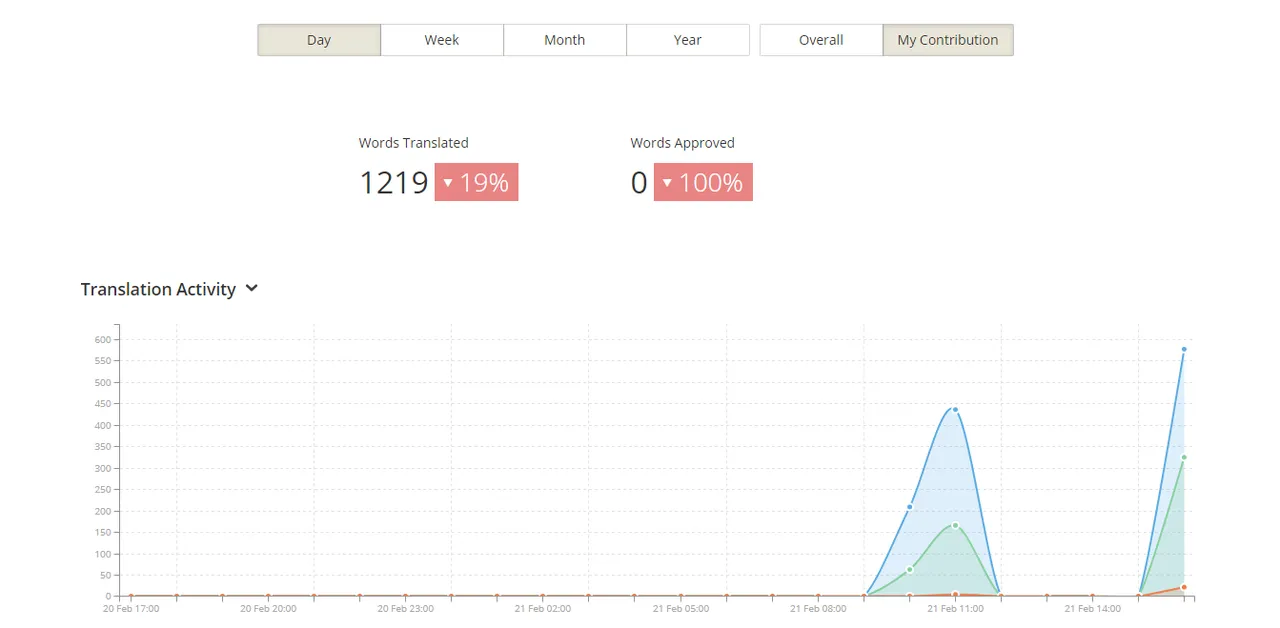
Task: Click the Words Translated label
Action: 414,143
